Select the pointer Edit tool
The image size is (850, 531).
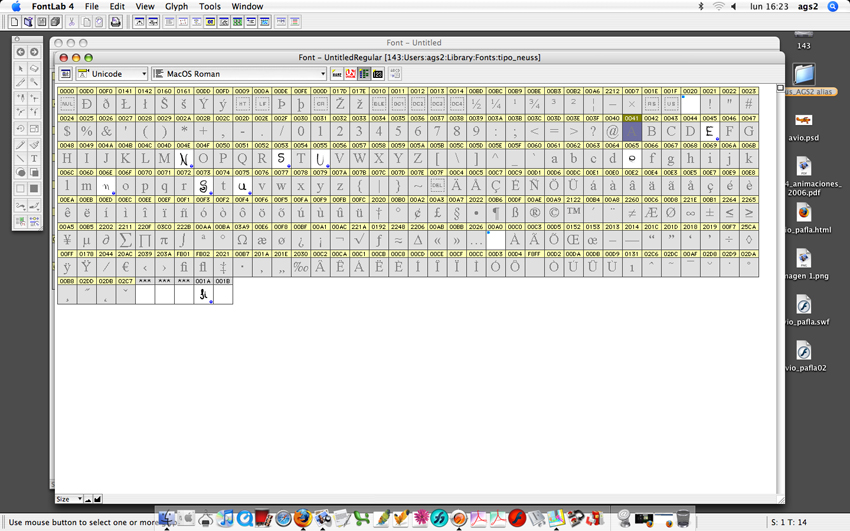point(21,69)
